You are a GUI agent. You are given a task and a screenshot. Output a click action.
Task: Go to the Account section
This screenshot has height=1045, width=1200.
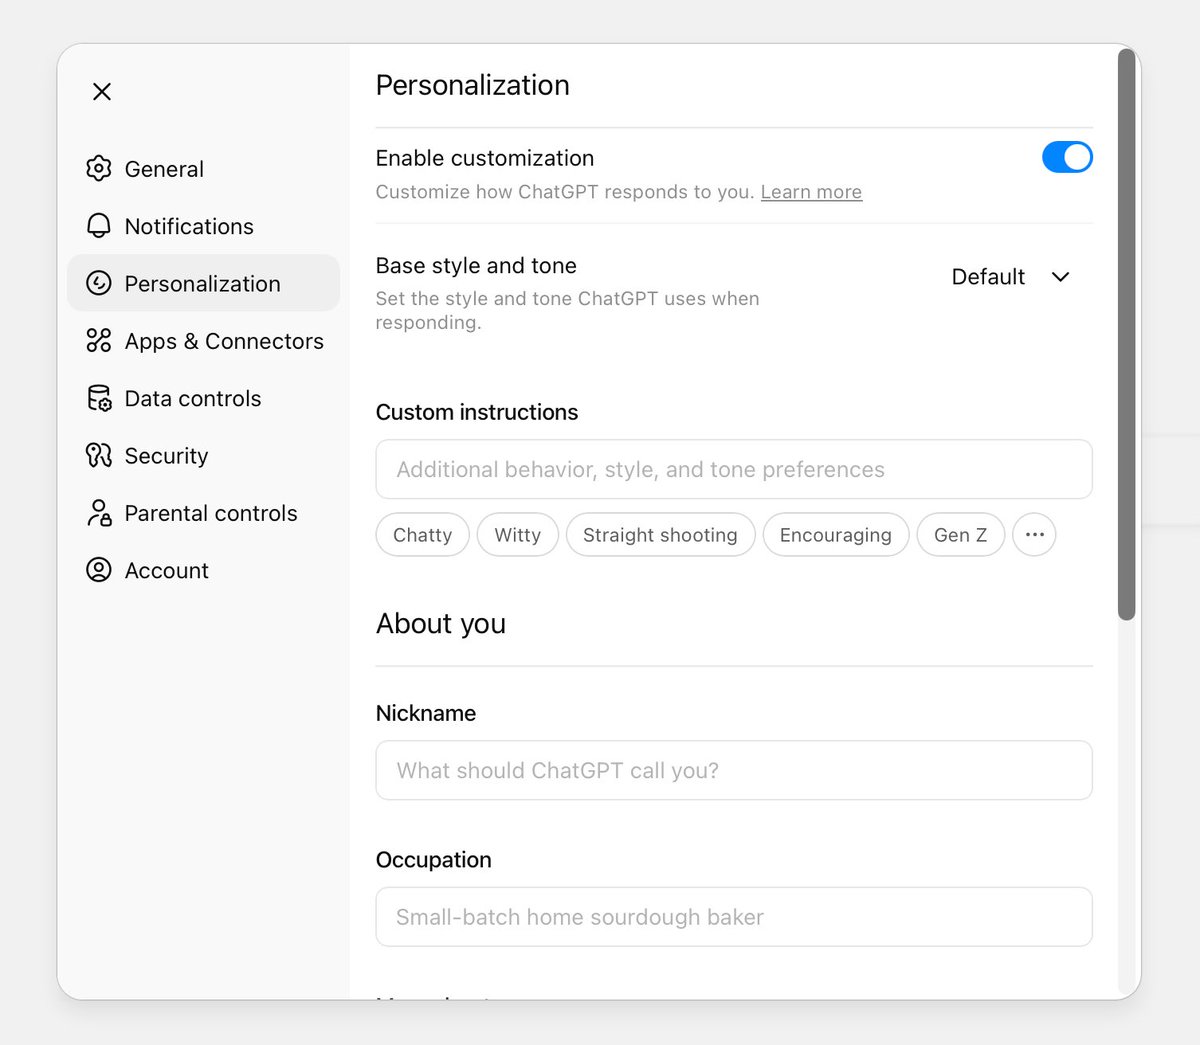203,570
